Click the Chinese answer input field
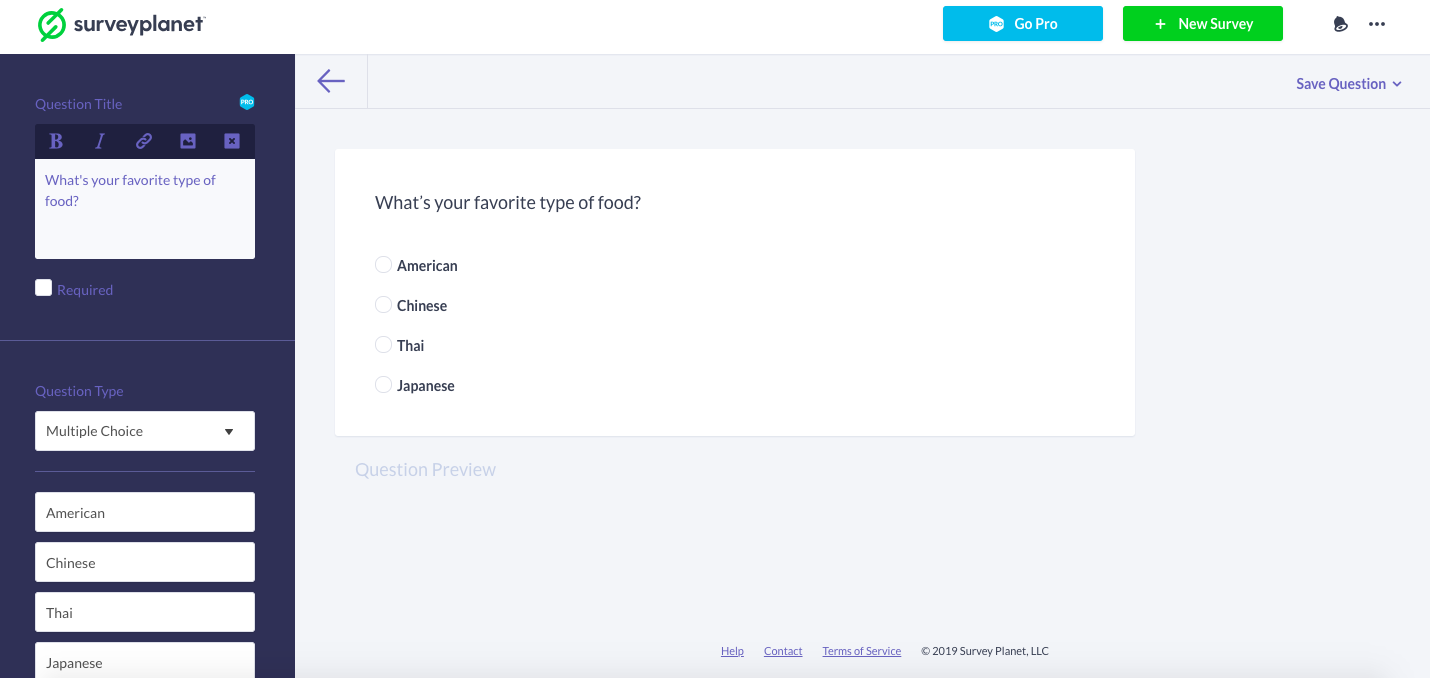The image size is (1430, 678). (145, 562)
